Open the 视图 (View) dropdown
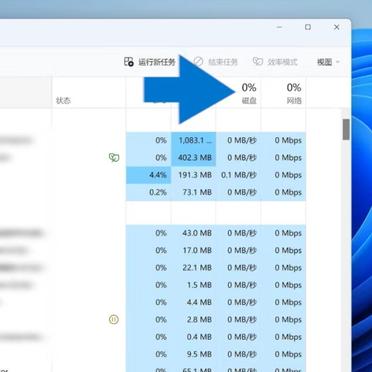Viewport: 372px width, 372px height. pyautogui.click(x=328, y=62)
